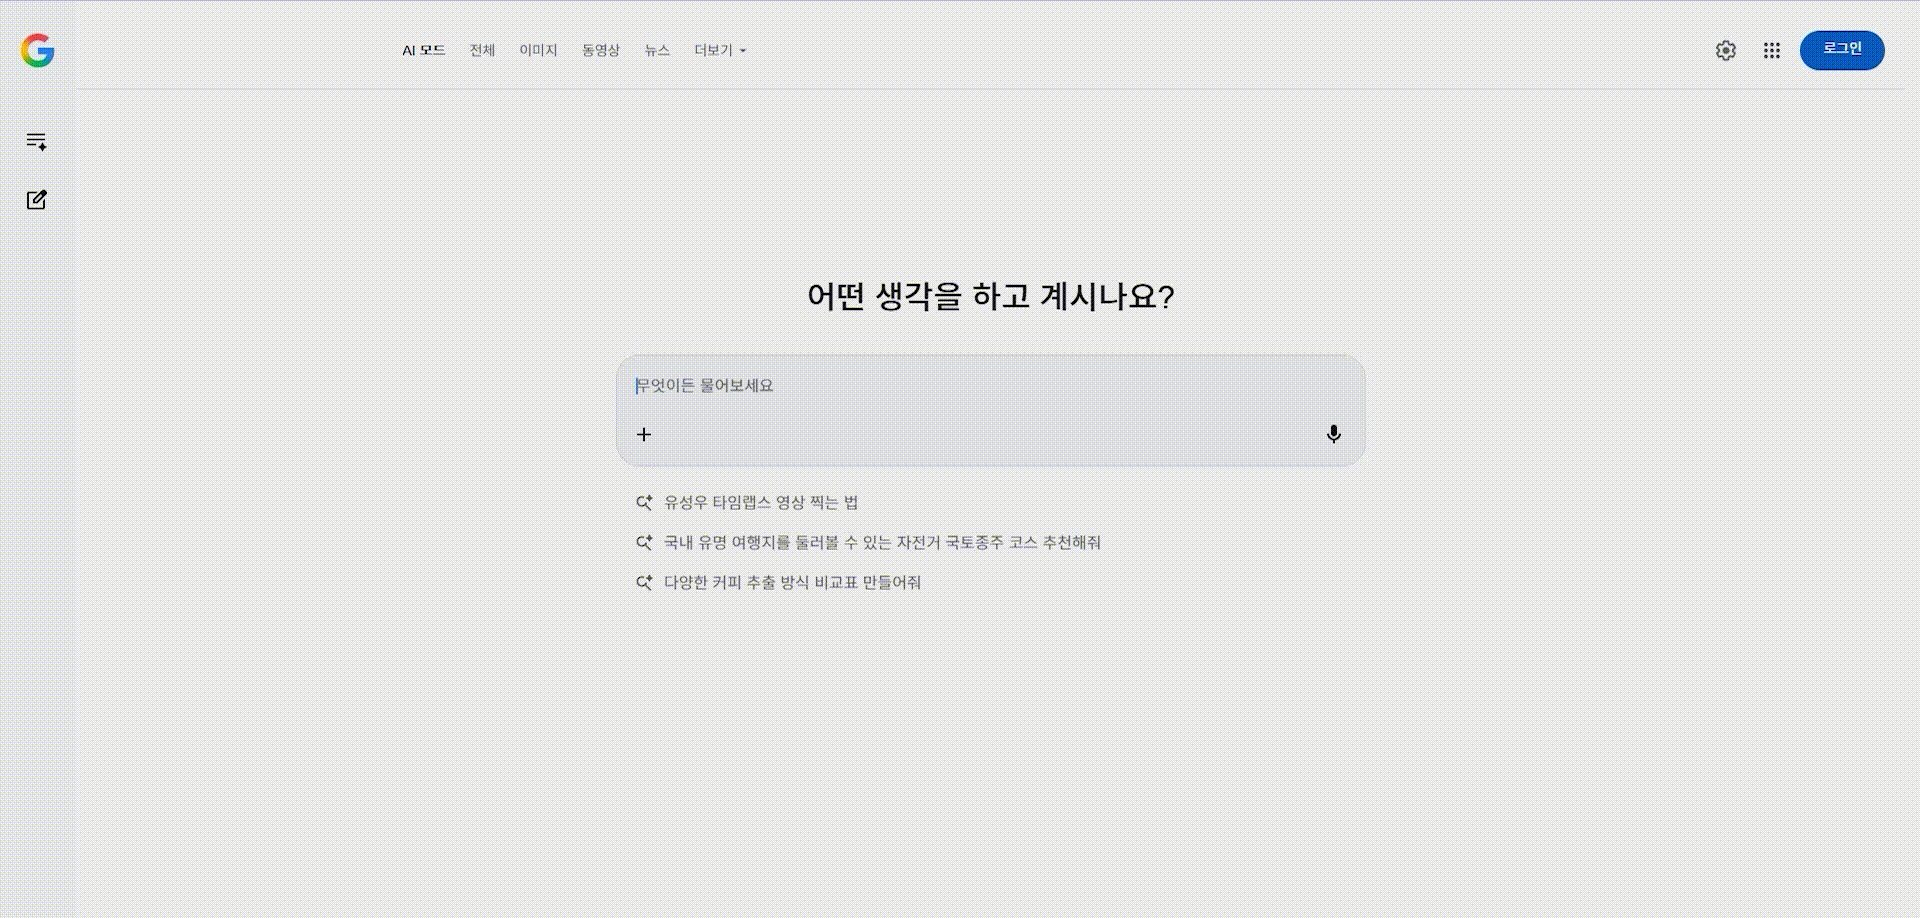Click the plus icon to add attachment
The height and width of the screenshot is (918, 1920).
point(644,434)
